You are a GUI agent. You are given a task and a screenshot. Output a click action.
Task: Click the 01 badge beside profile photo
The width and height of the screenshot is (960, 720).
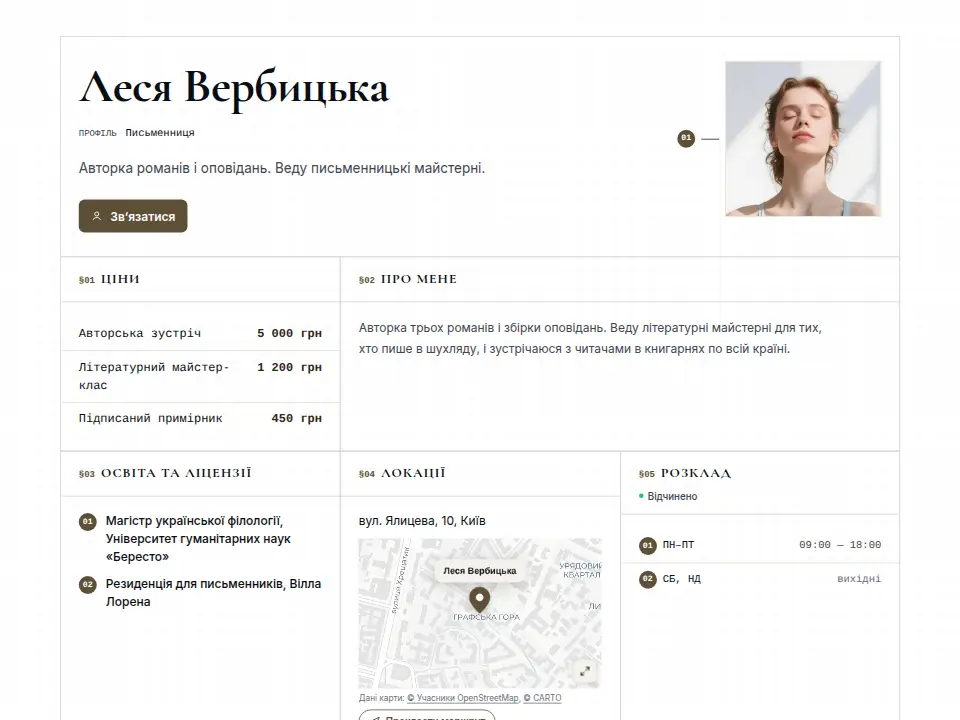point(686,138)
